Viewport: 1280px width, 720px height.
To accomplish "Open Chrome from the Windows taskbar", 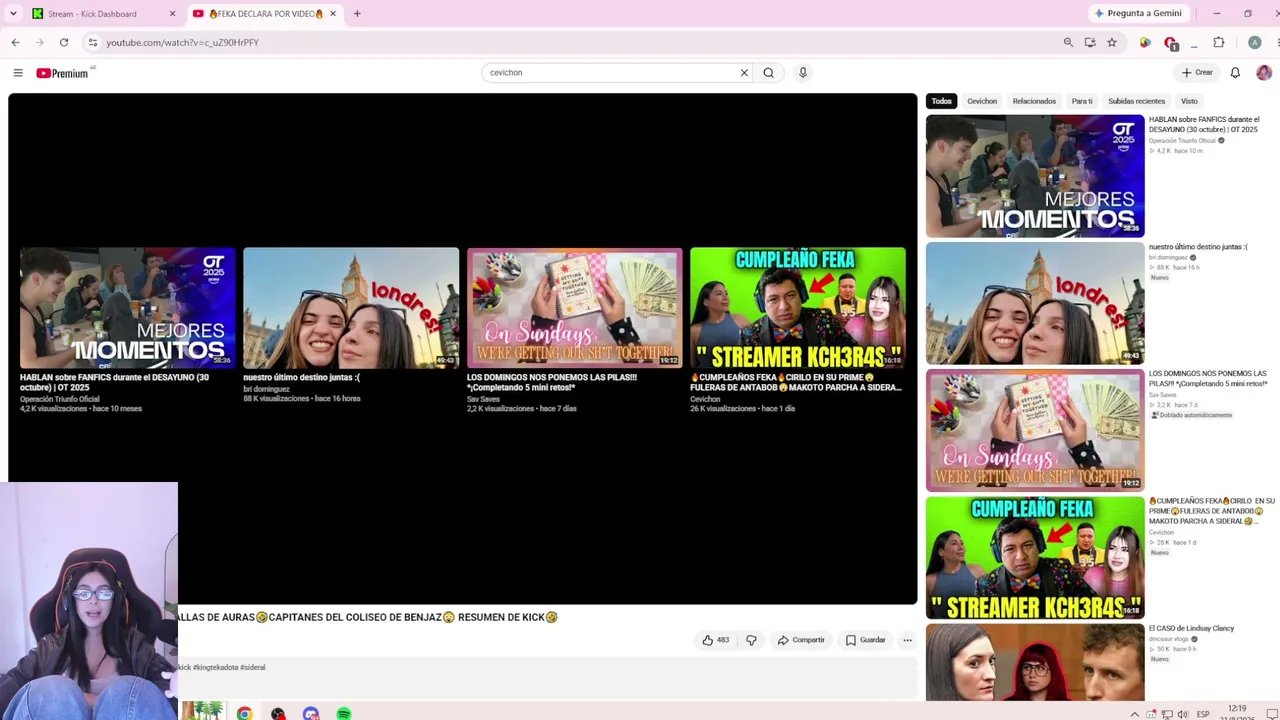I will (244, 714).
